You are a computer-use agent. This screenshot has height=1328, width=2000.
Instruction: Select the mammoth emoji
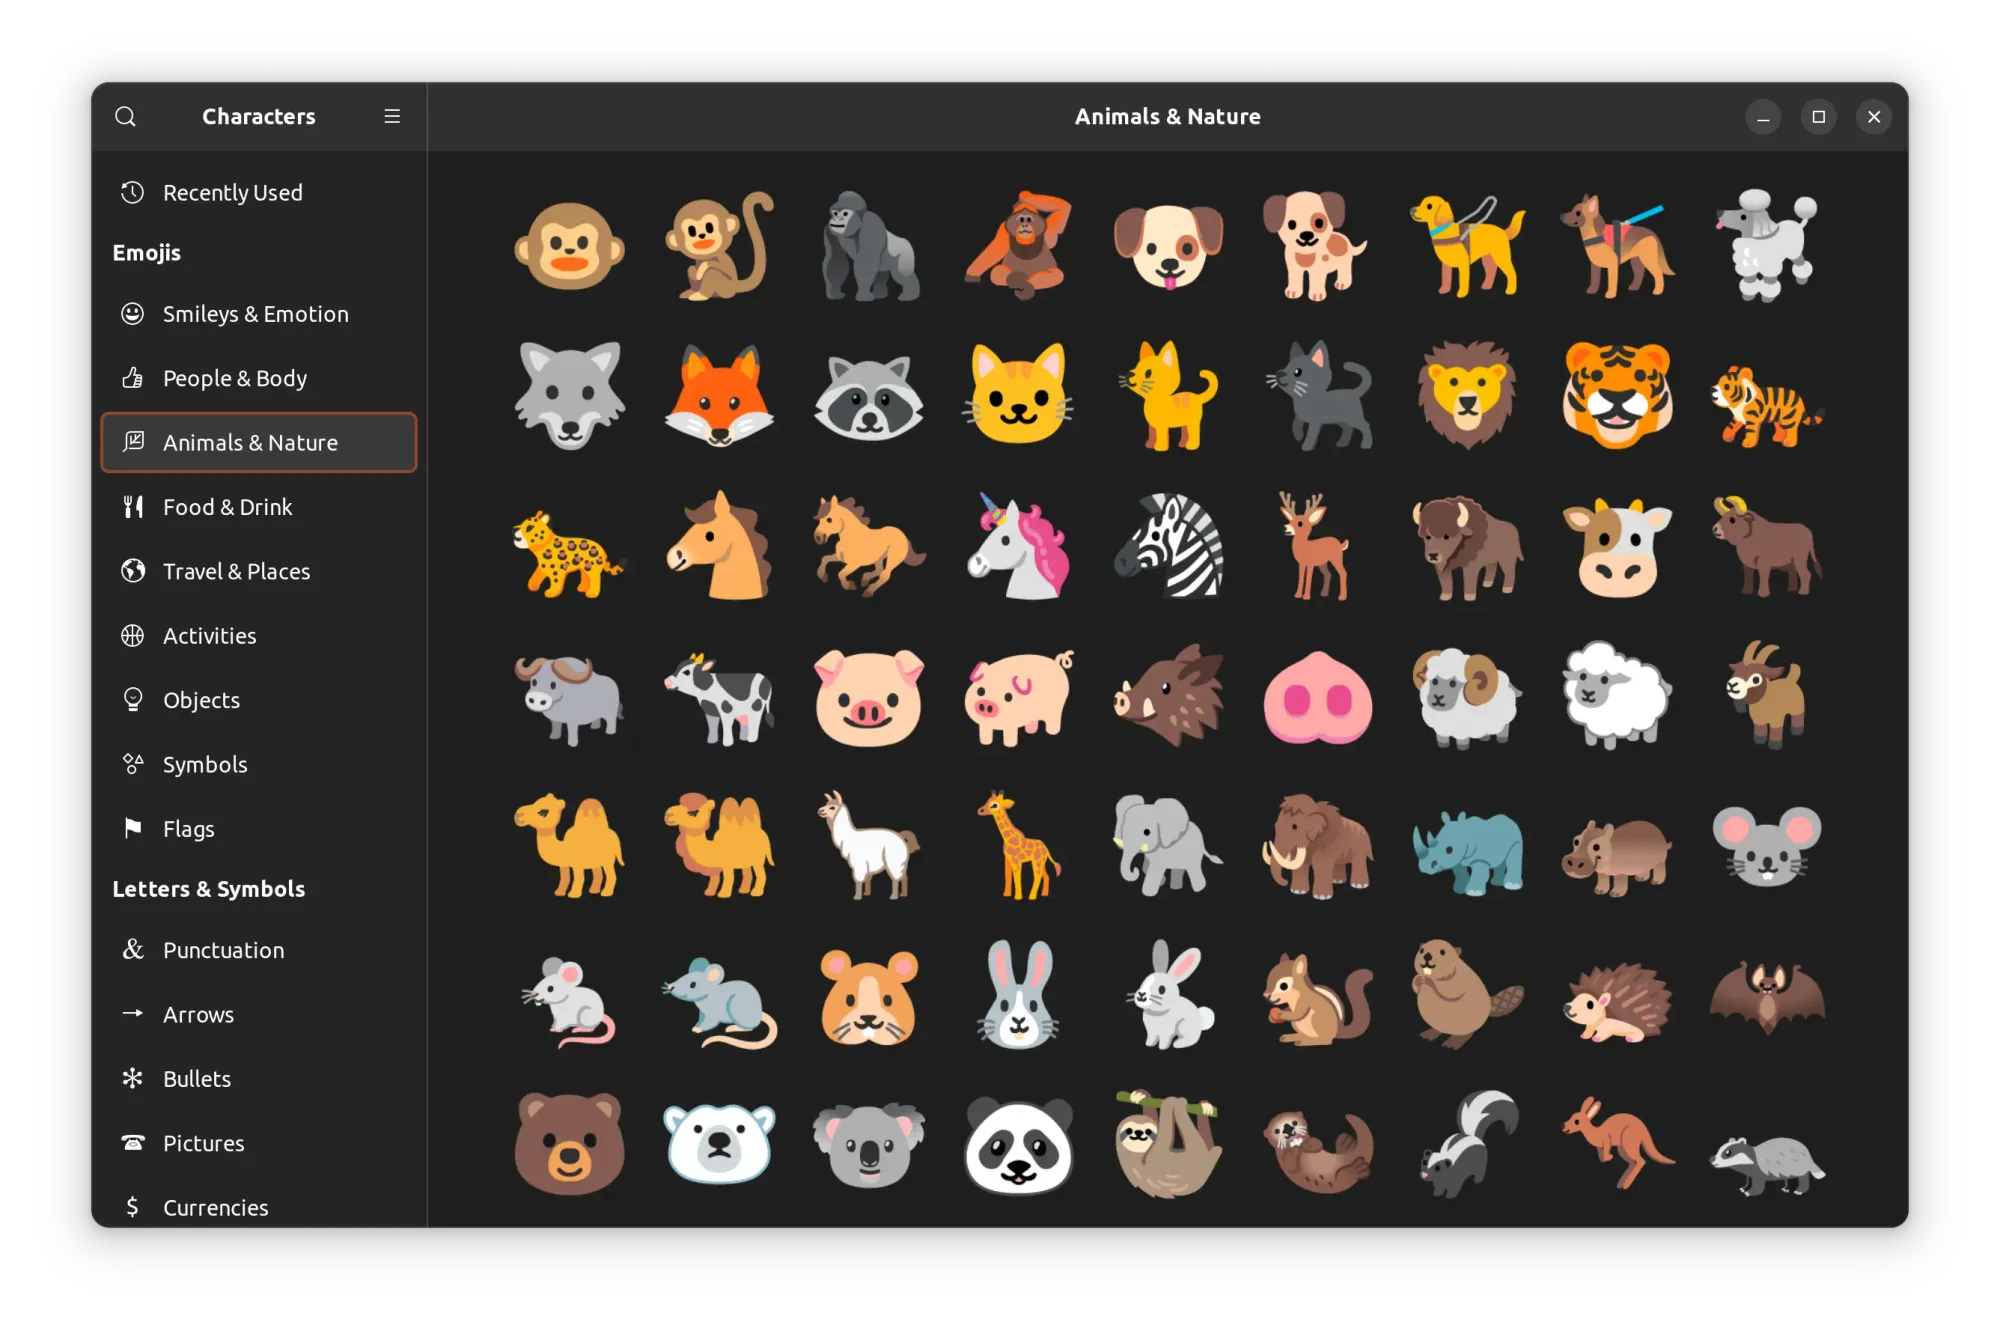[1318, 846]
